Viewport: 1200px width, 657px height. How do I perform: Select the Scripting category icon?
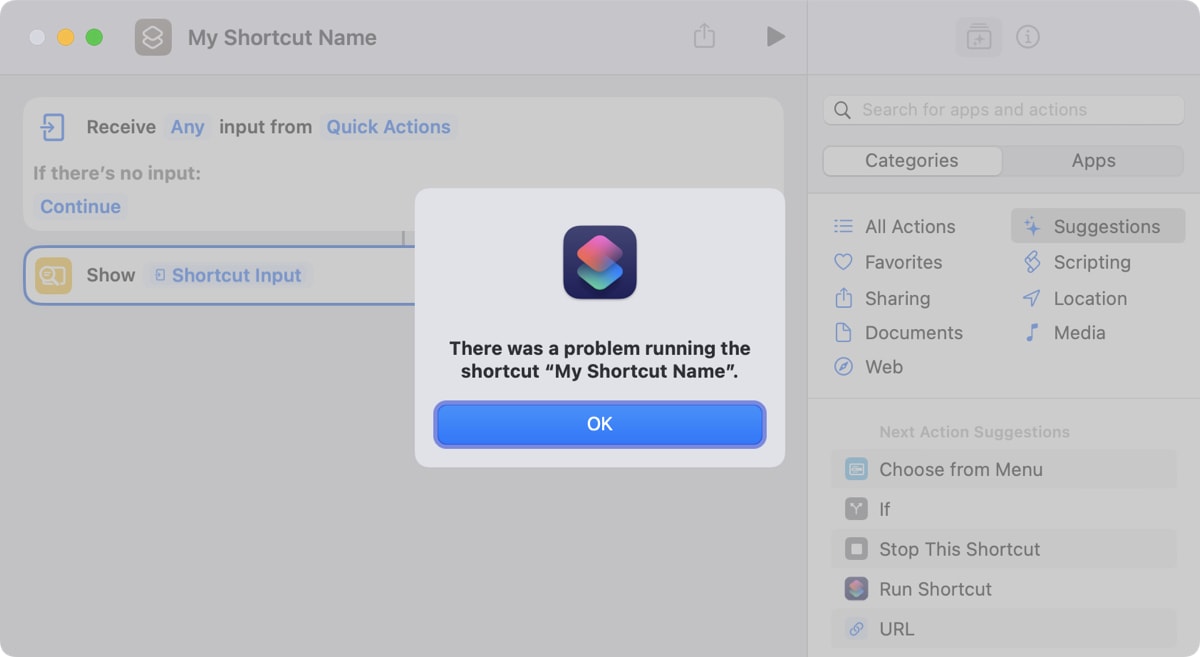1032,262
